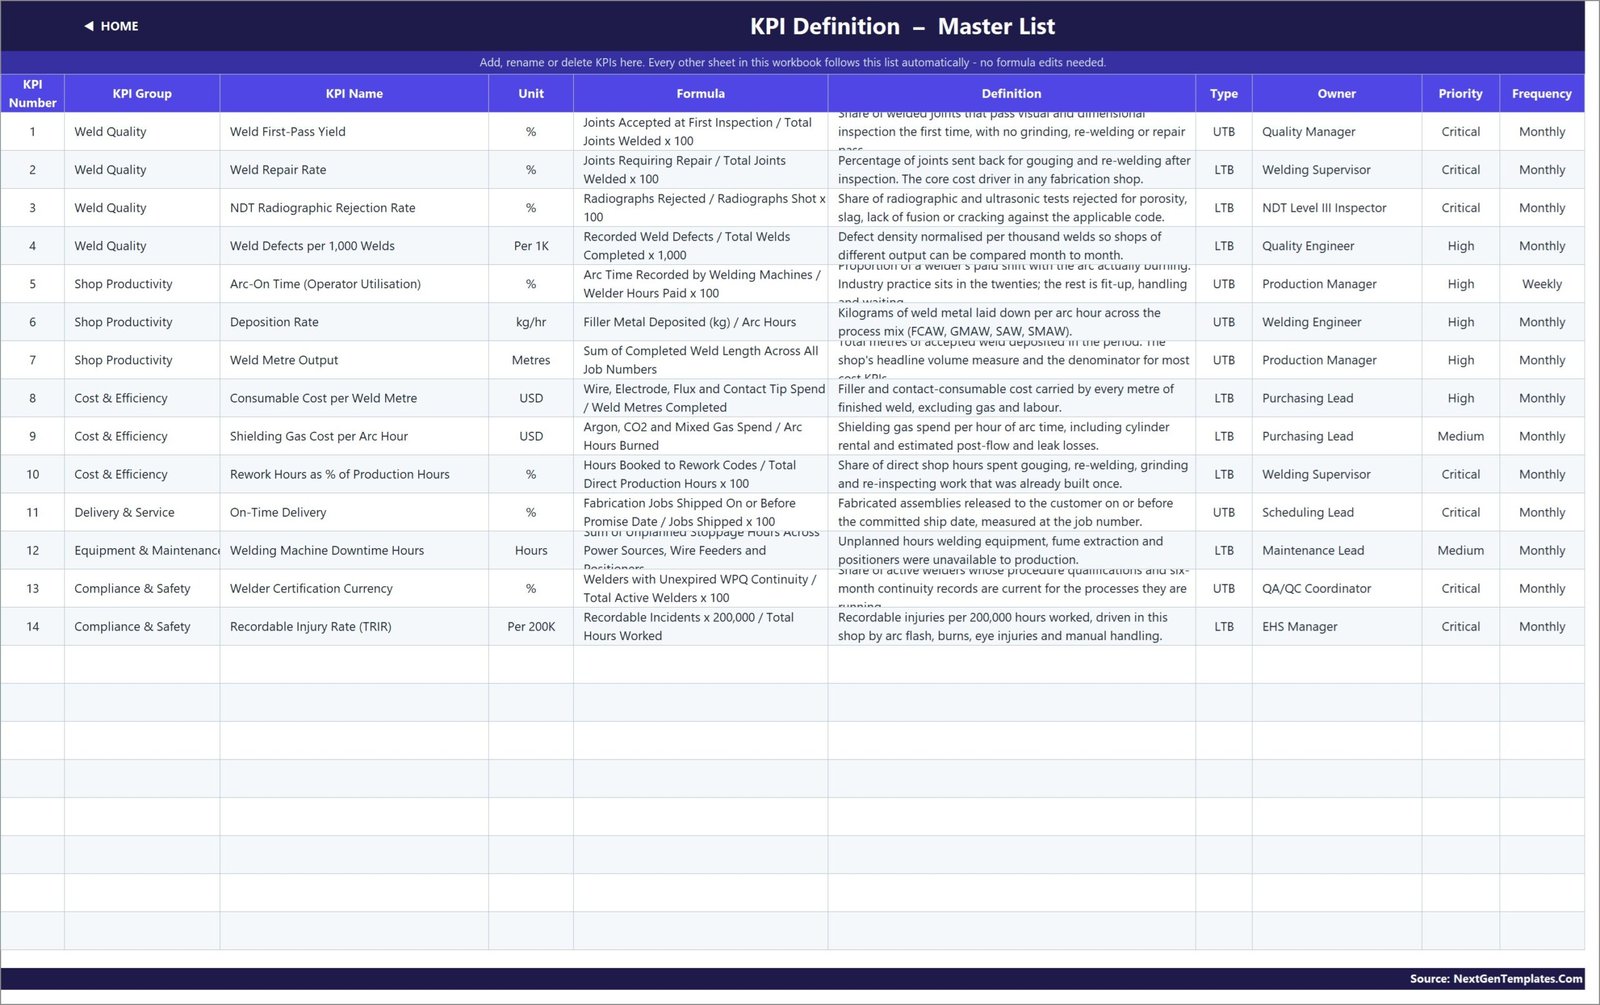
Task: Select definition Defect density normalised cell
Action: point(1011,246)
